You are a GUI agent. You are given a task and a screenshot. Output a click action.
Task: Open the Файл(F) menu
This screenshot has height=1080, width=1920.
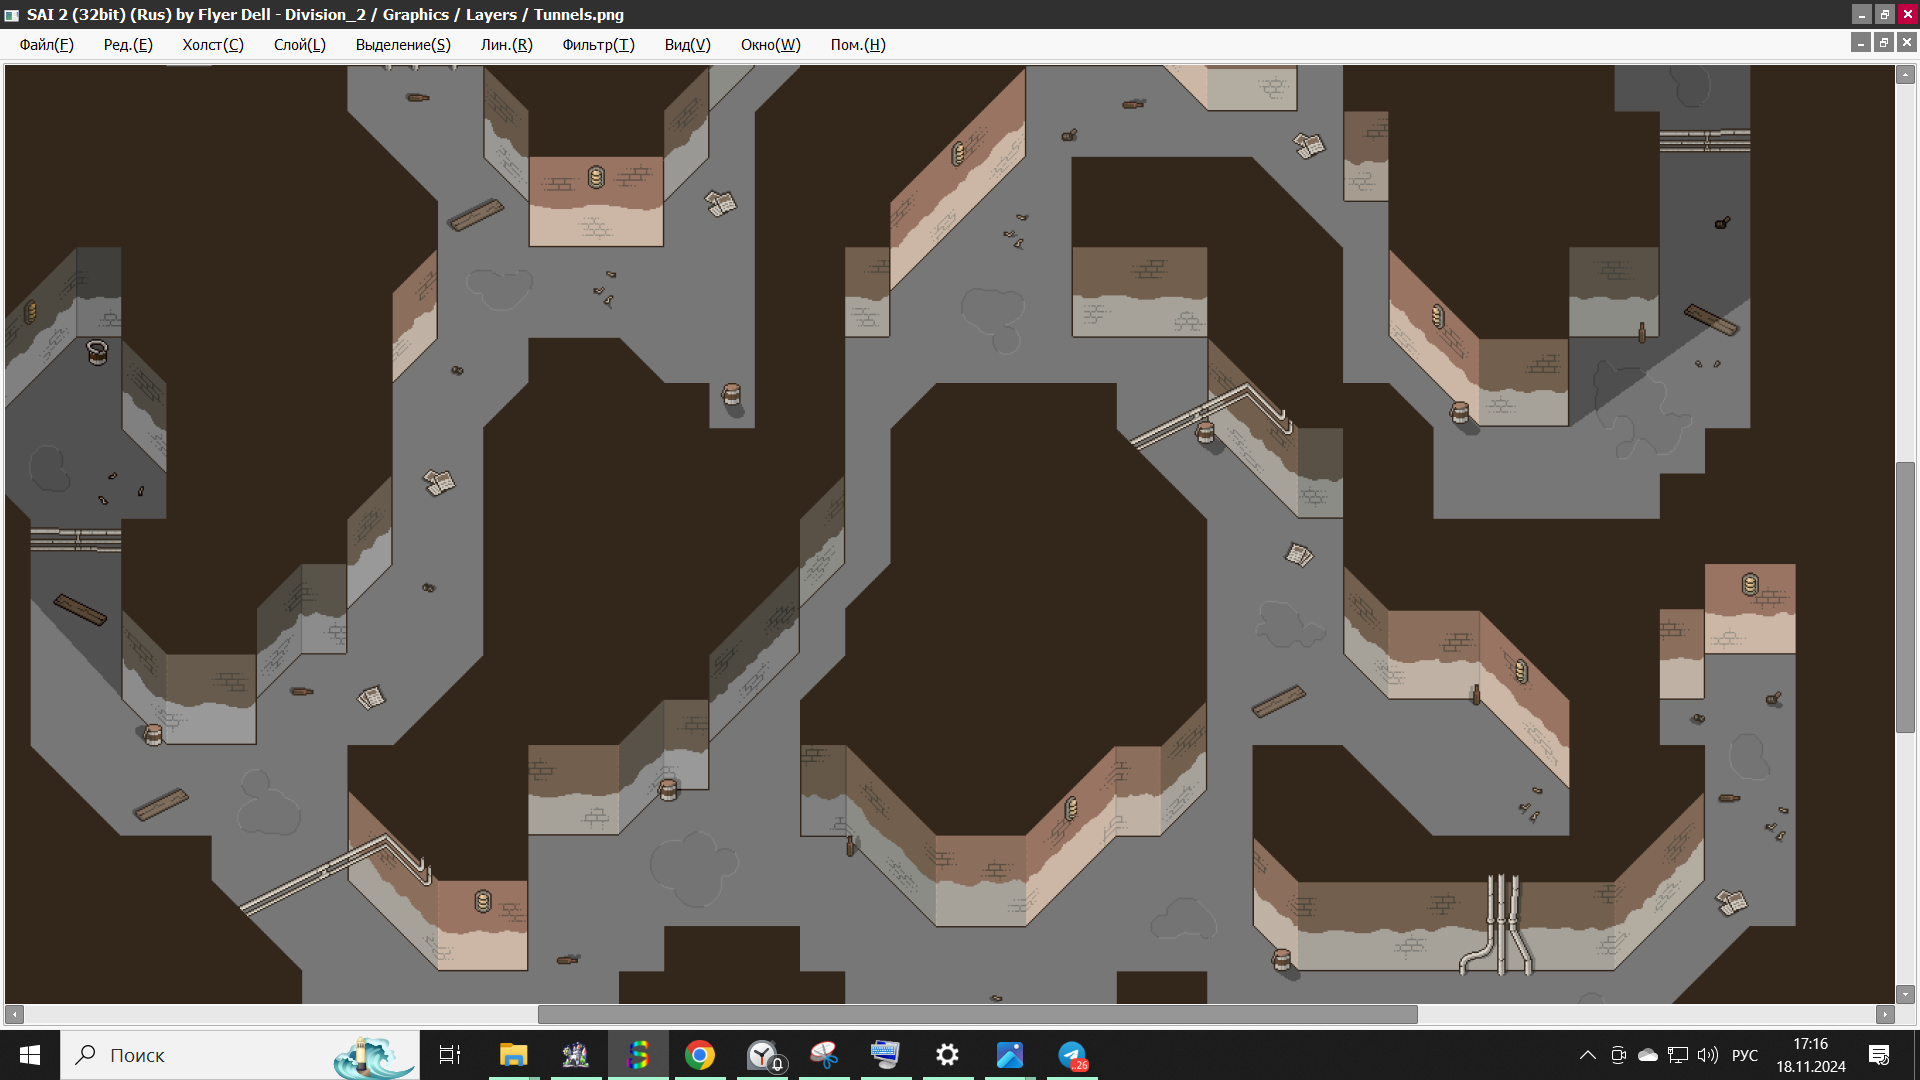[46, 45]
